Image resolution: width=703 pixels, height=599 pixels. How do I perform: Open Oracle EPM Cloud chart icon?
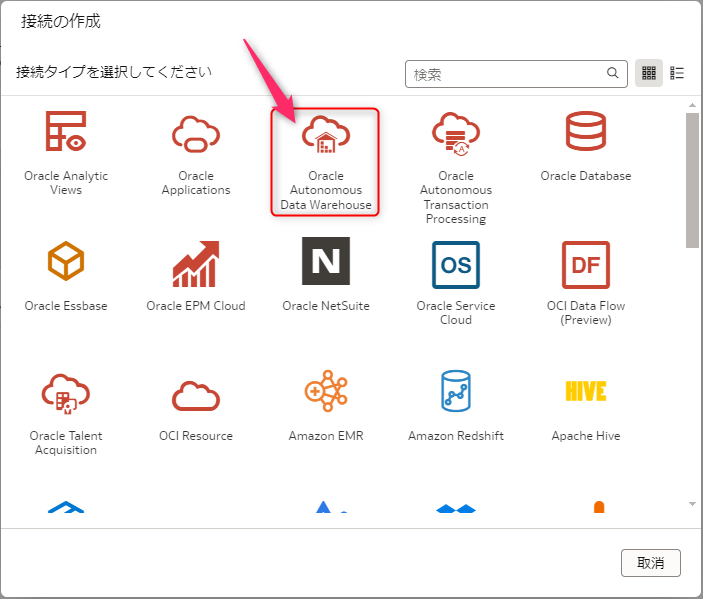point(196,264)
